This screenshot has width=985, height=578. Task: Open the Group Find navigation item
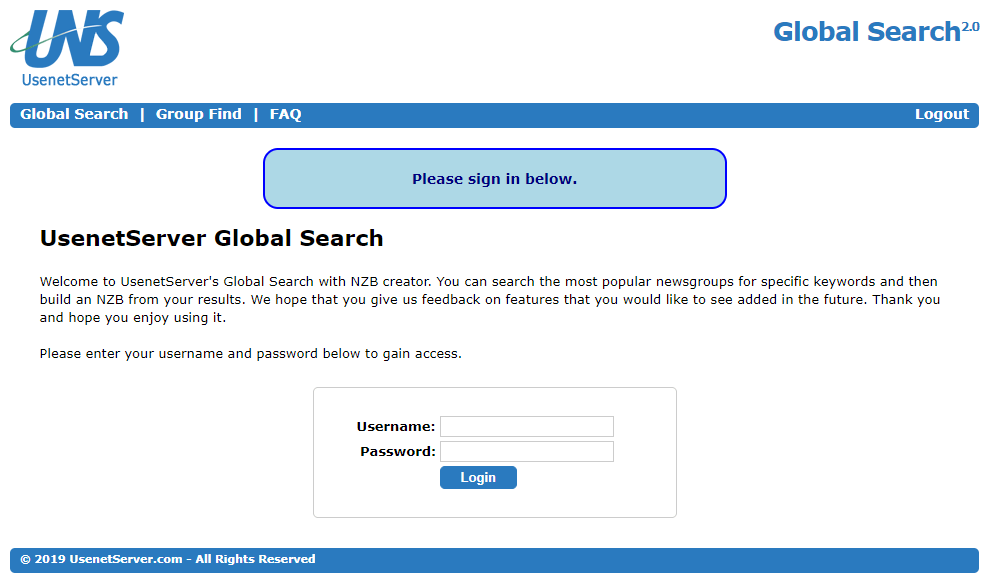click(199, 114)
